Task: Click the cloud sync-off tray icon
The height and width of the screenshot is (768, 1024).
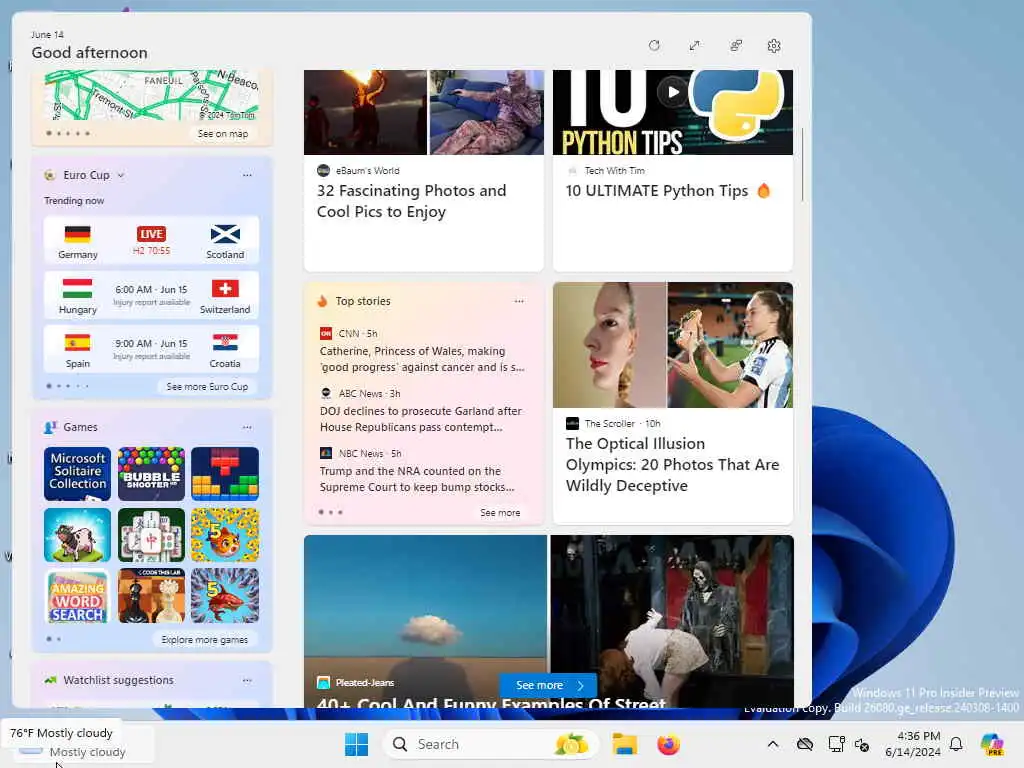Action: 805,744
